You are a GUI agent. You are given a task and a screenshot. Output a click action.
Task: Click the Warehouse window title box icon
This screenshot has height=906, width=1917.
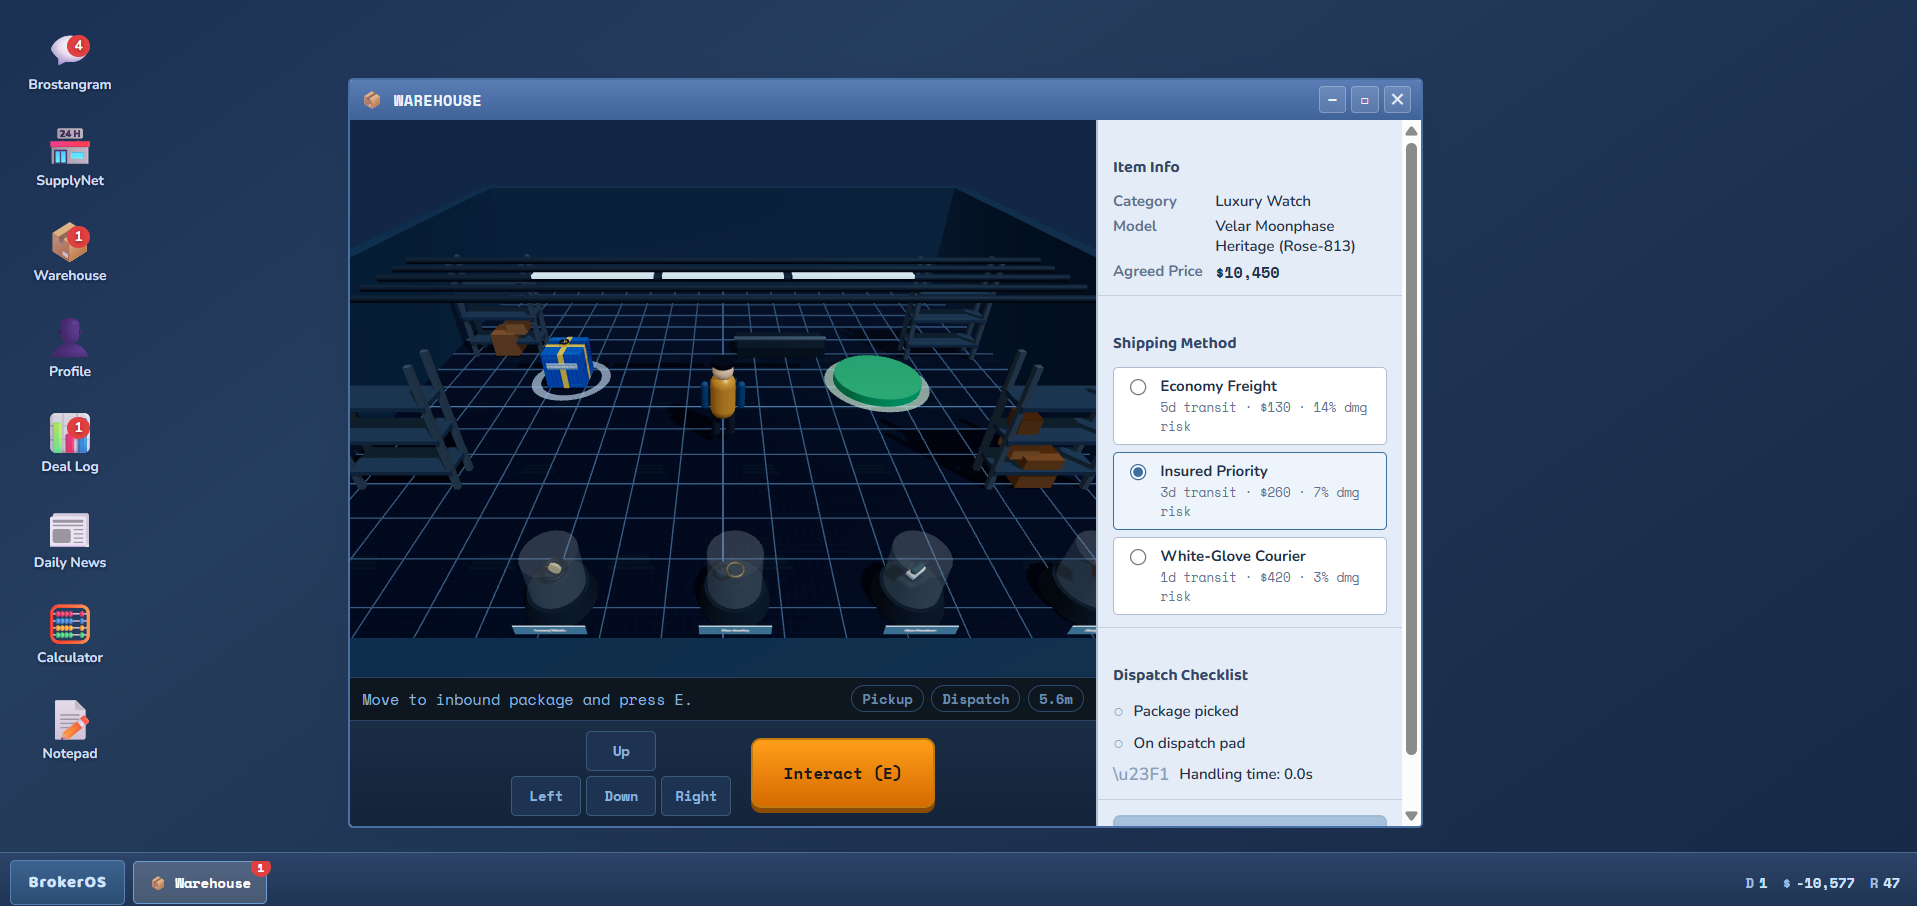click(372, 100)
